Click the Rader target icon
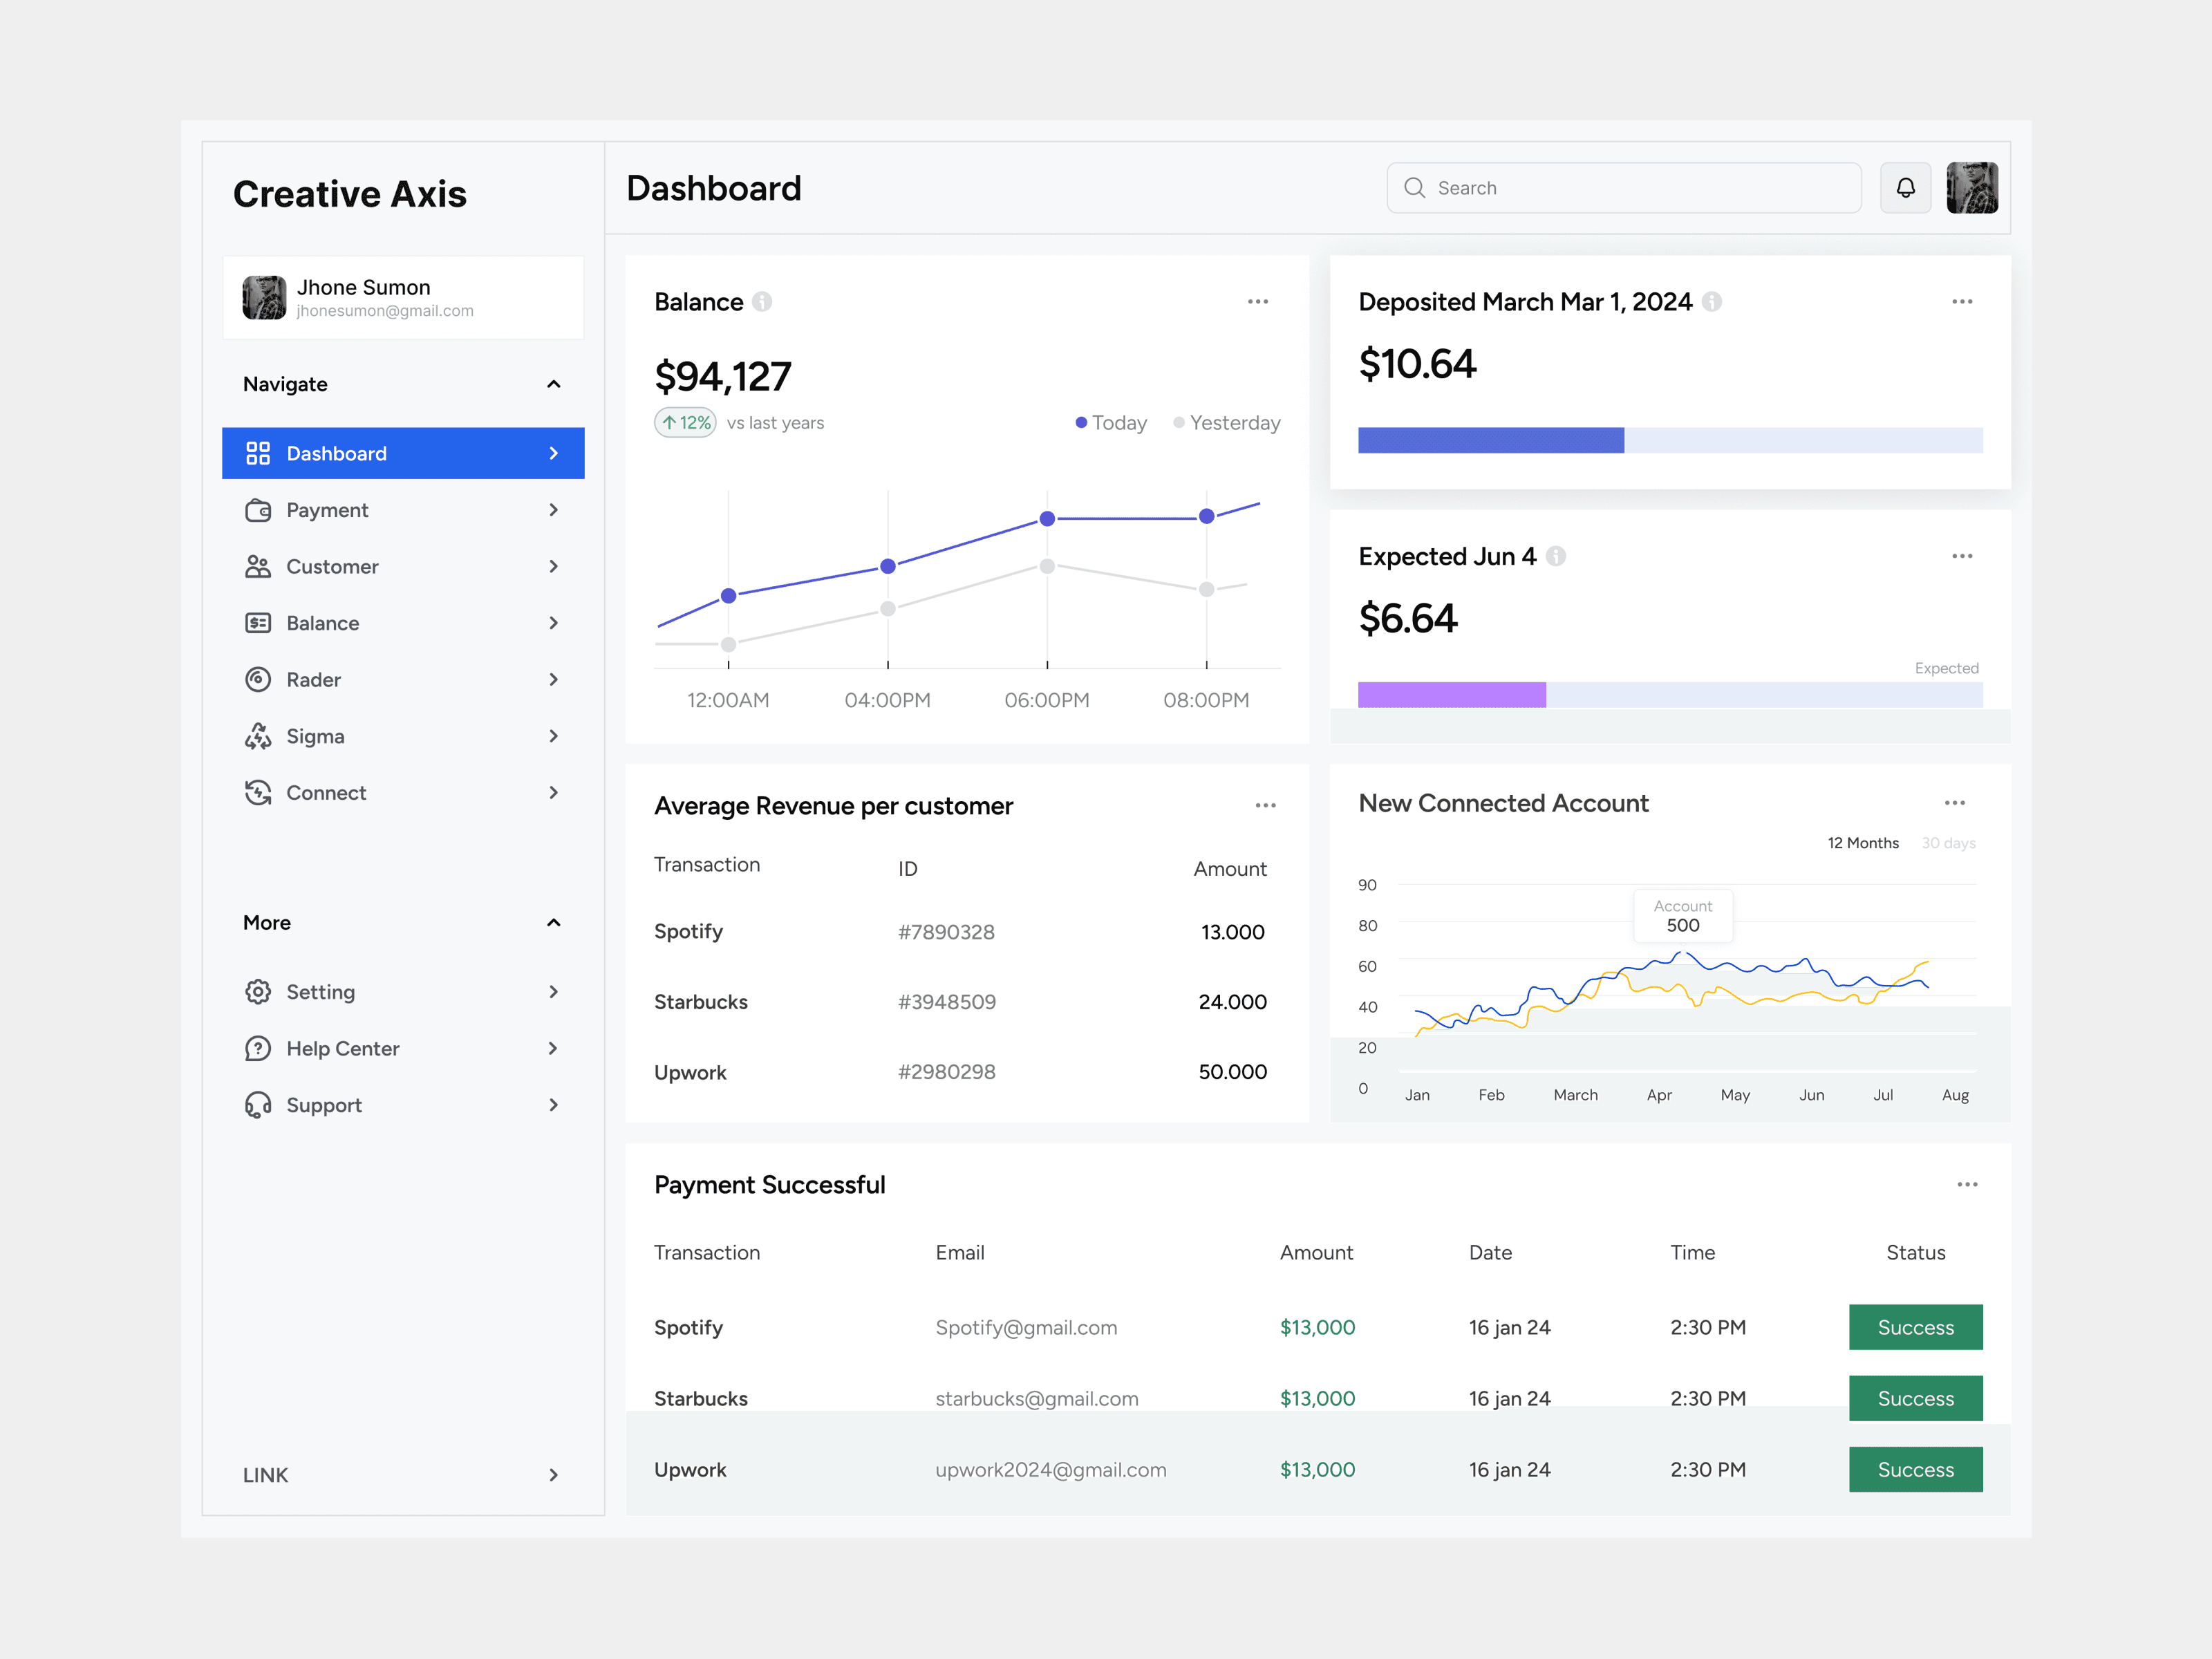This screenshot has width=2212, height=1659. [258, 680]
